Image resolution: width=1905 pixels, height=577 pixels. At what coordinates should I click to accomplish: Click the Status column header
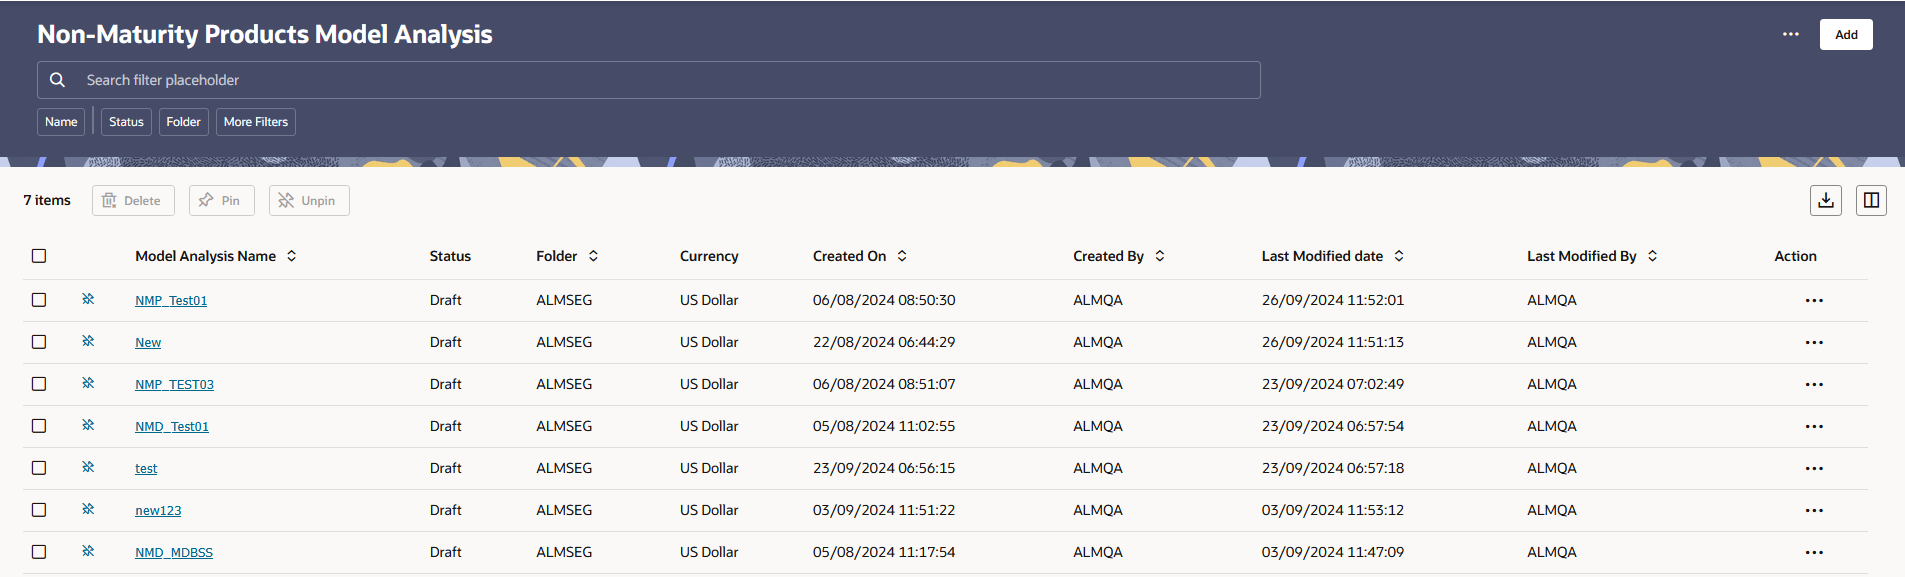(450, 256)
